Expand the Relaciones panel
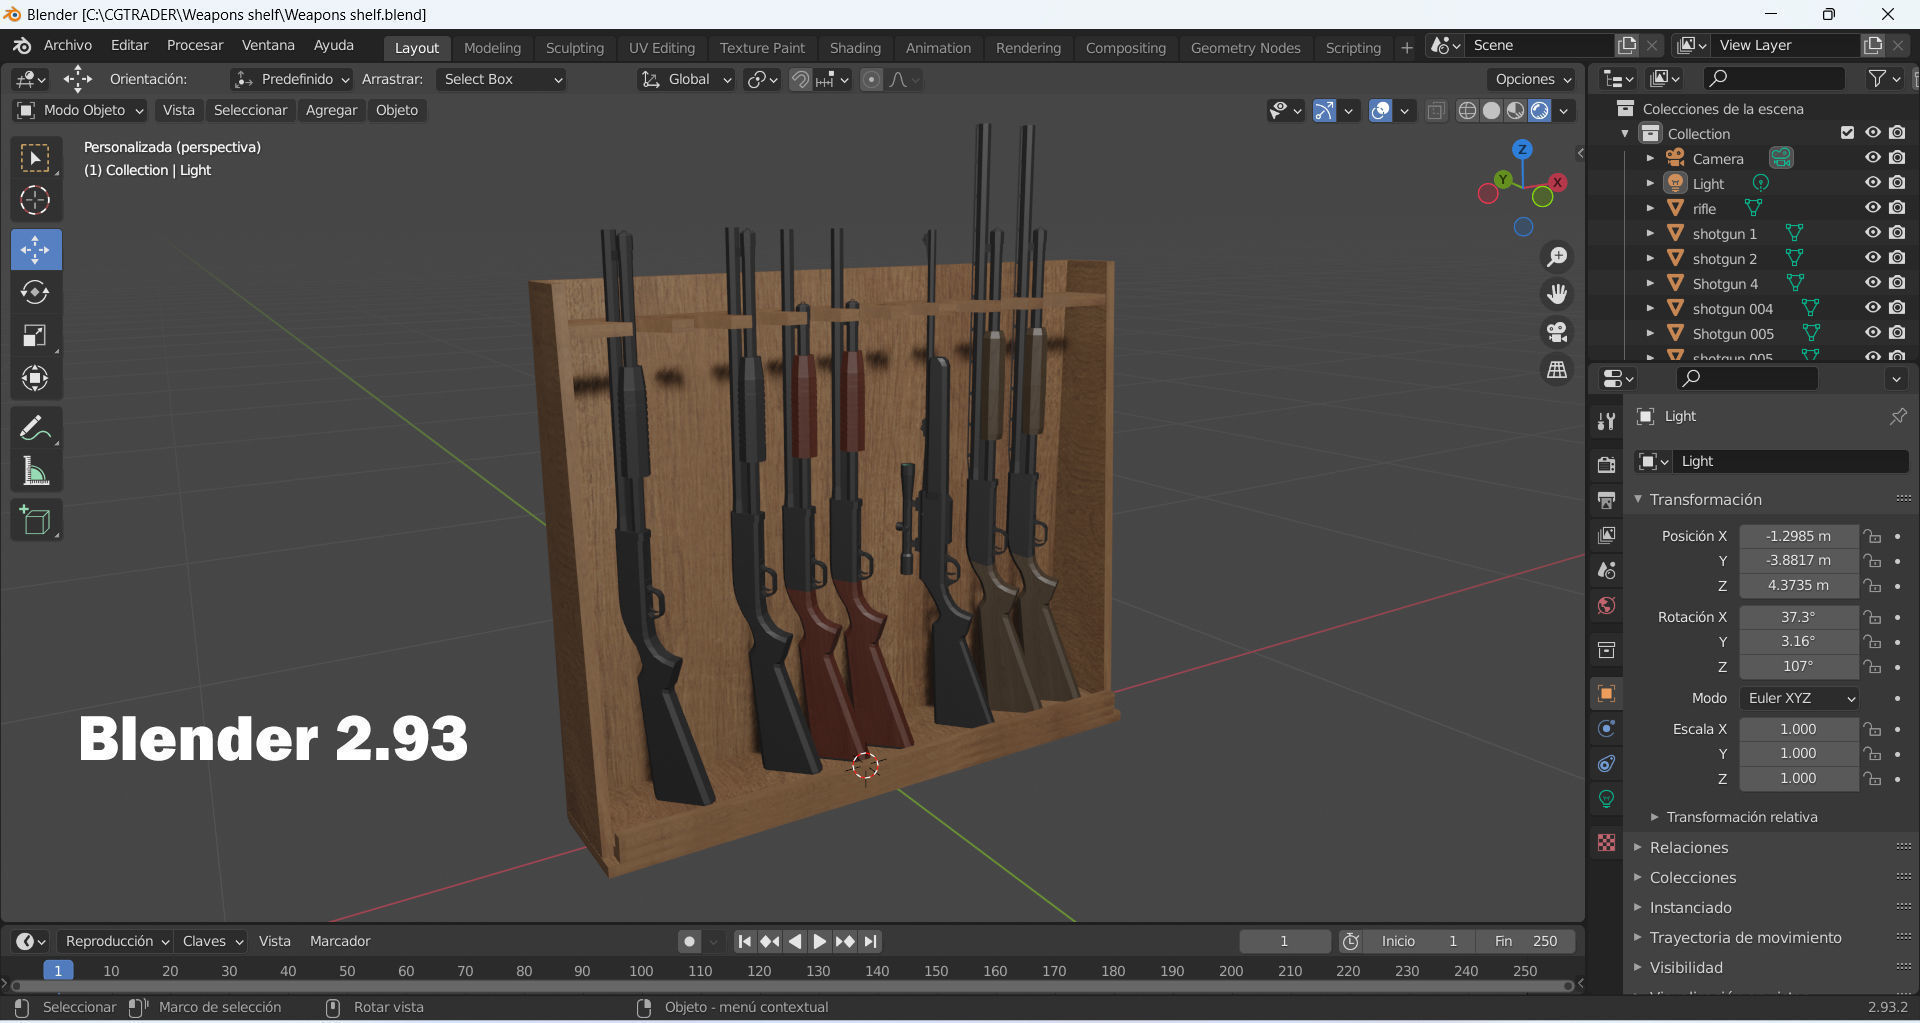 (x=1688, y=847)
